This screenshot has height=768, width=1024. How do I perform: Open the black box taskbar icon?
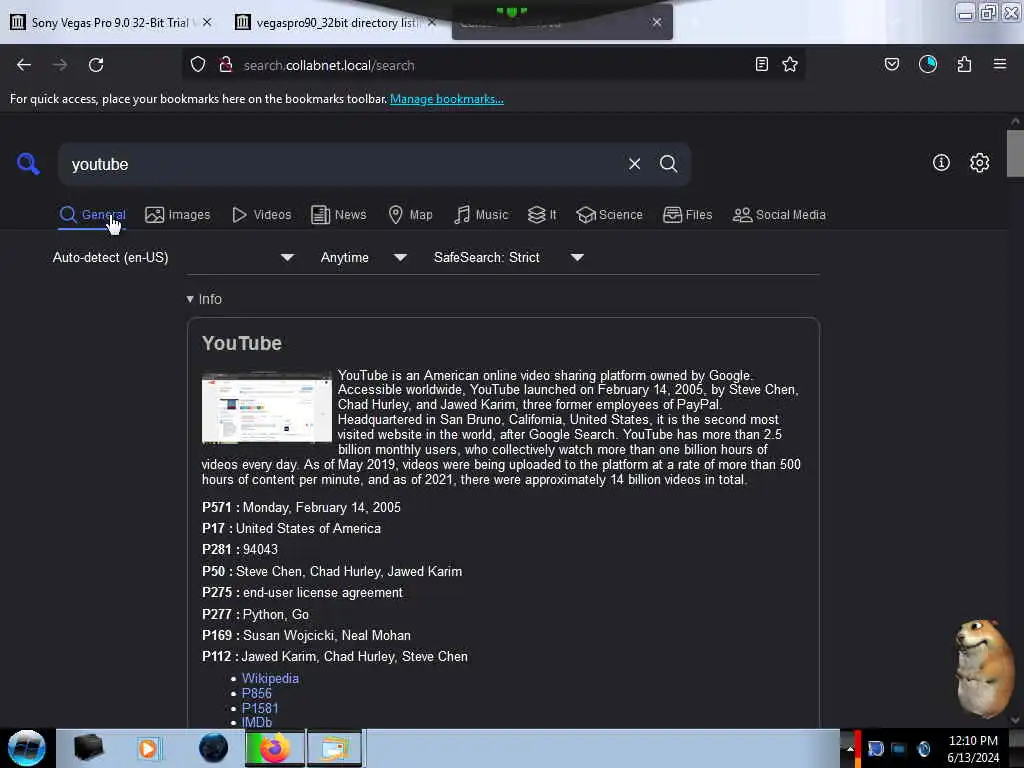pos(88,748)
